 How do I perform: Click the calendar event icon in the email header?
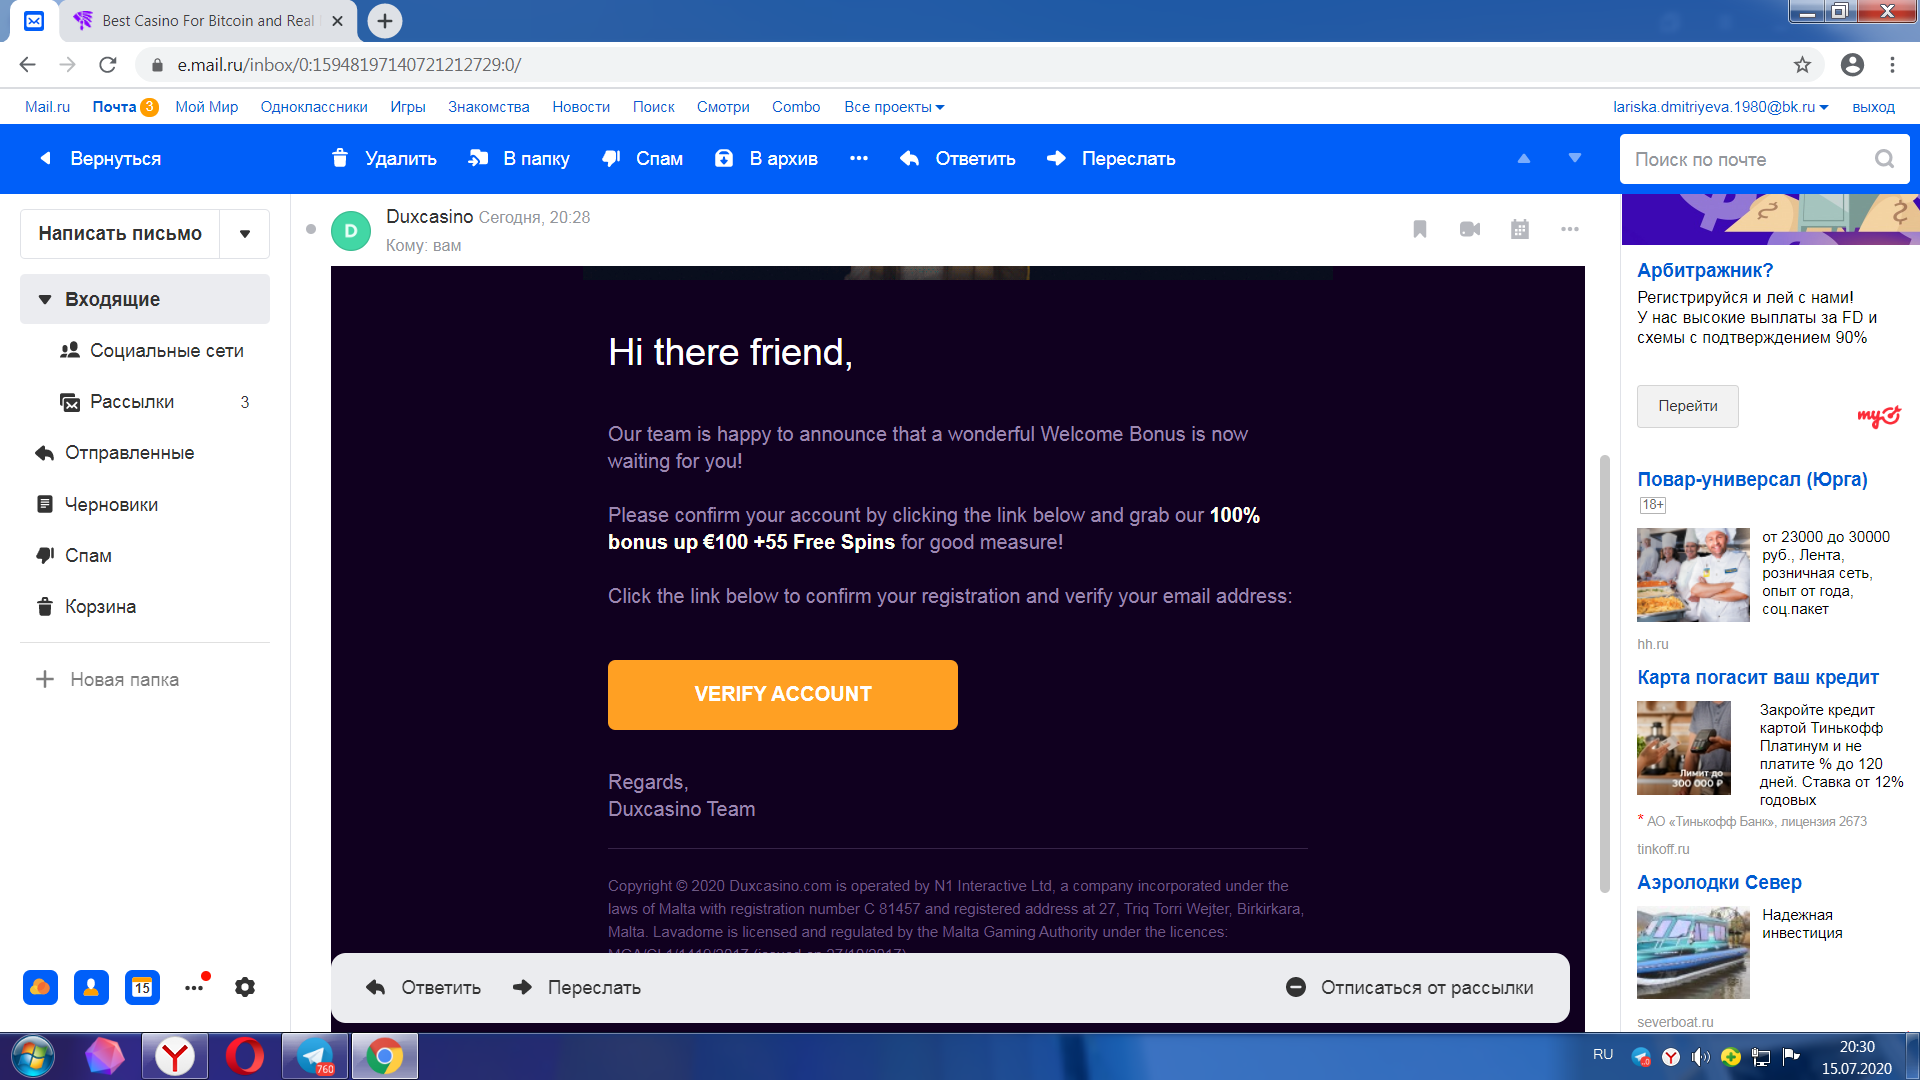click(1519, 229)
